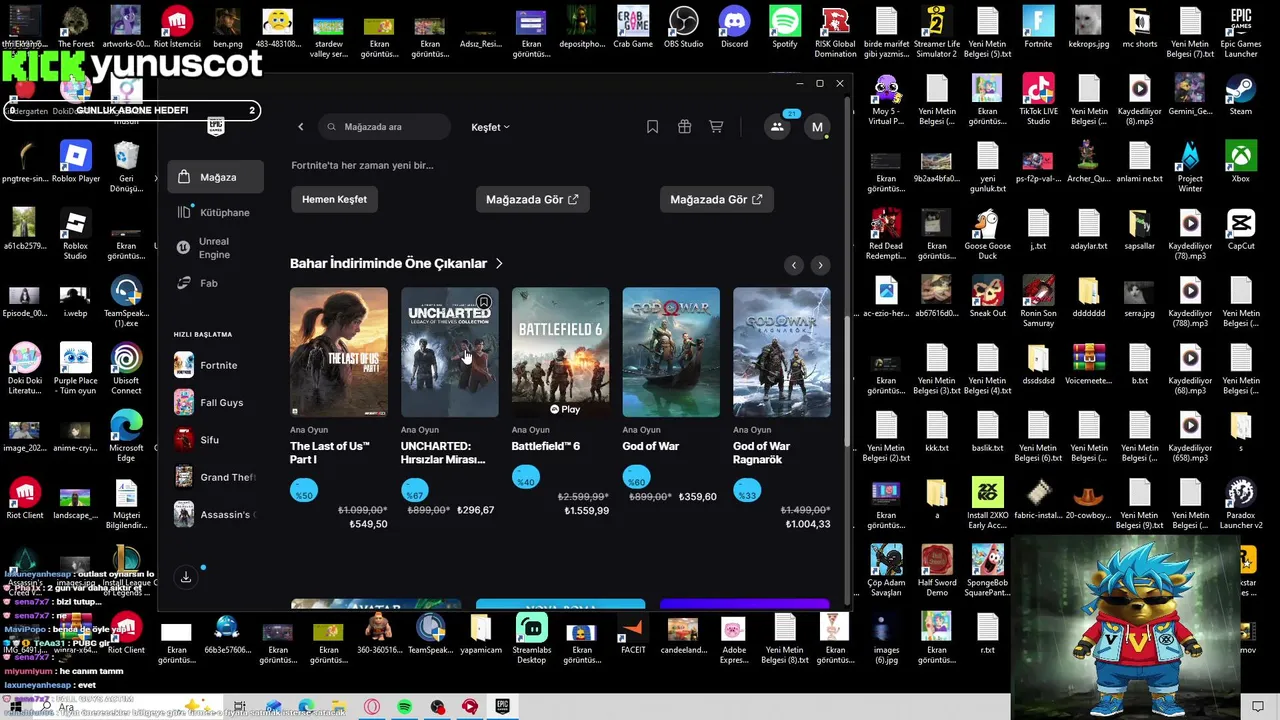This screenshot has height=720, width=1280.
Task: Click the ₺549,50 discounted price
Action: [x=367, y=524]
